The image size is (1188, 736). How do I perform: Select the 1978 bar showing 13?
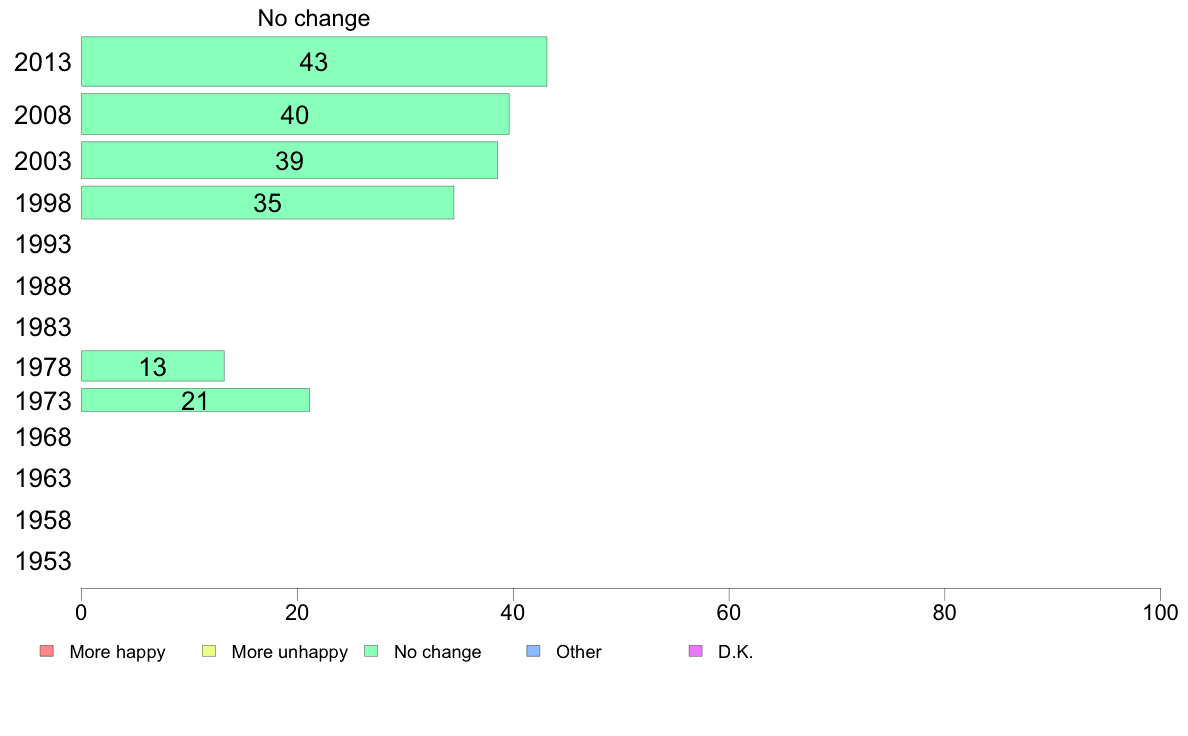(152, 366)
